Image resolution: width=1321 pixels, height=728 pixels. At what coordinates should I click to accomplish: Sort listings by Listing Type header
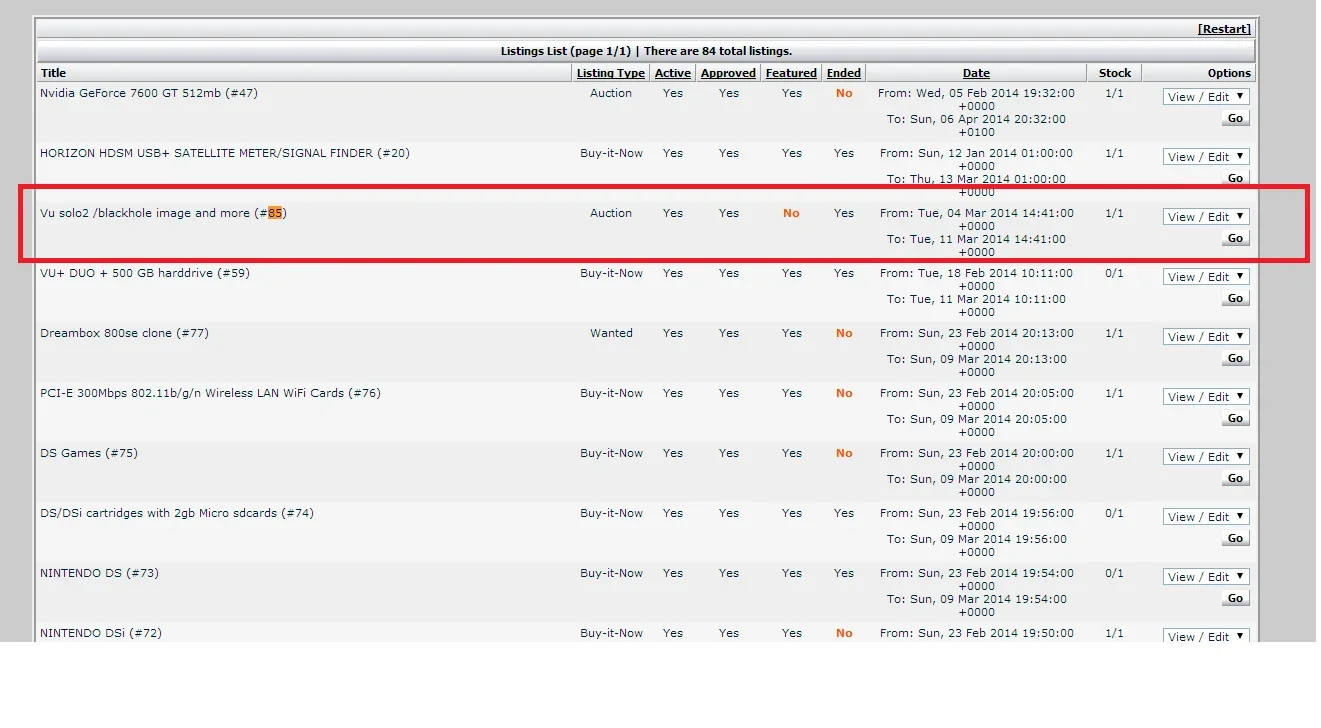[610, 73]
